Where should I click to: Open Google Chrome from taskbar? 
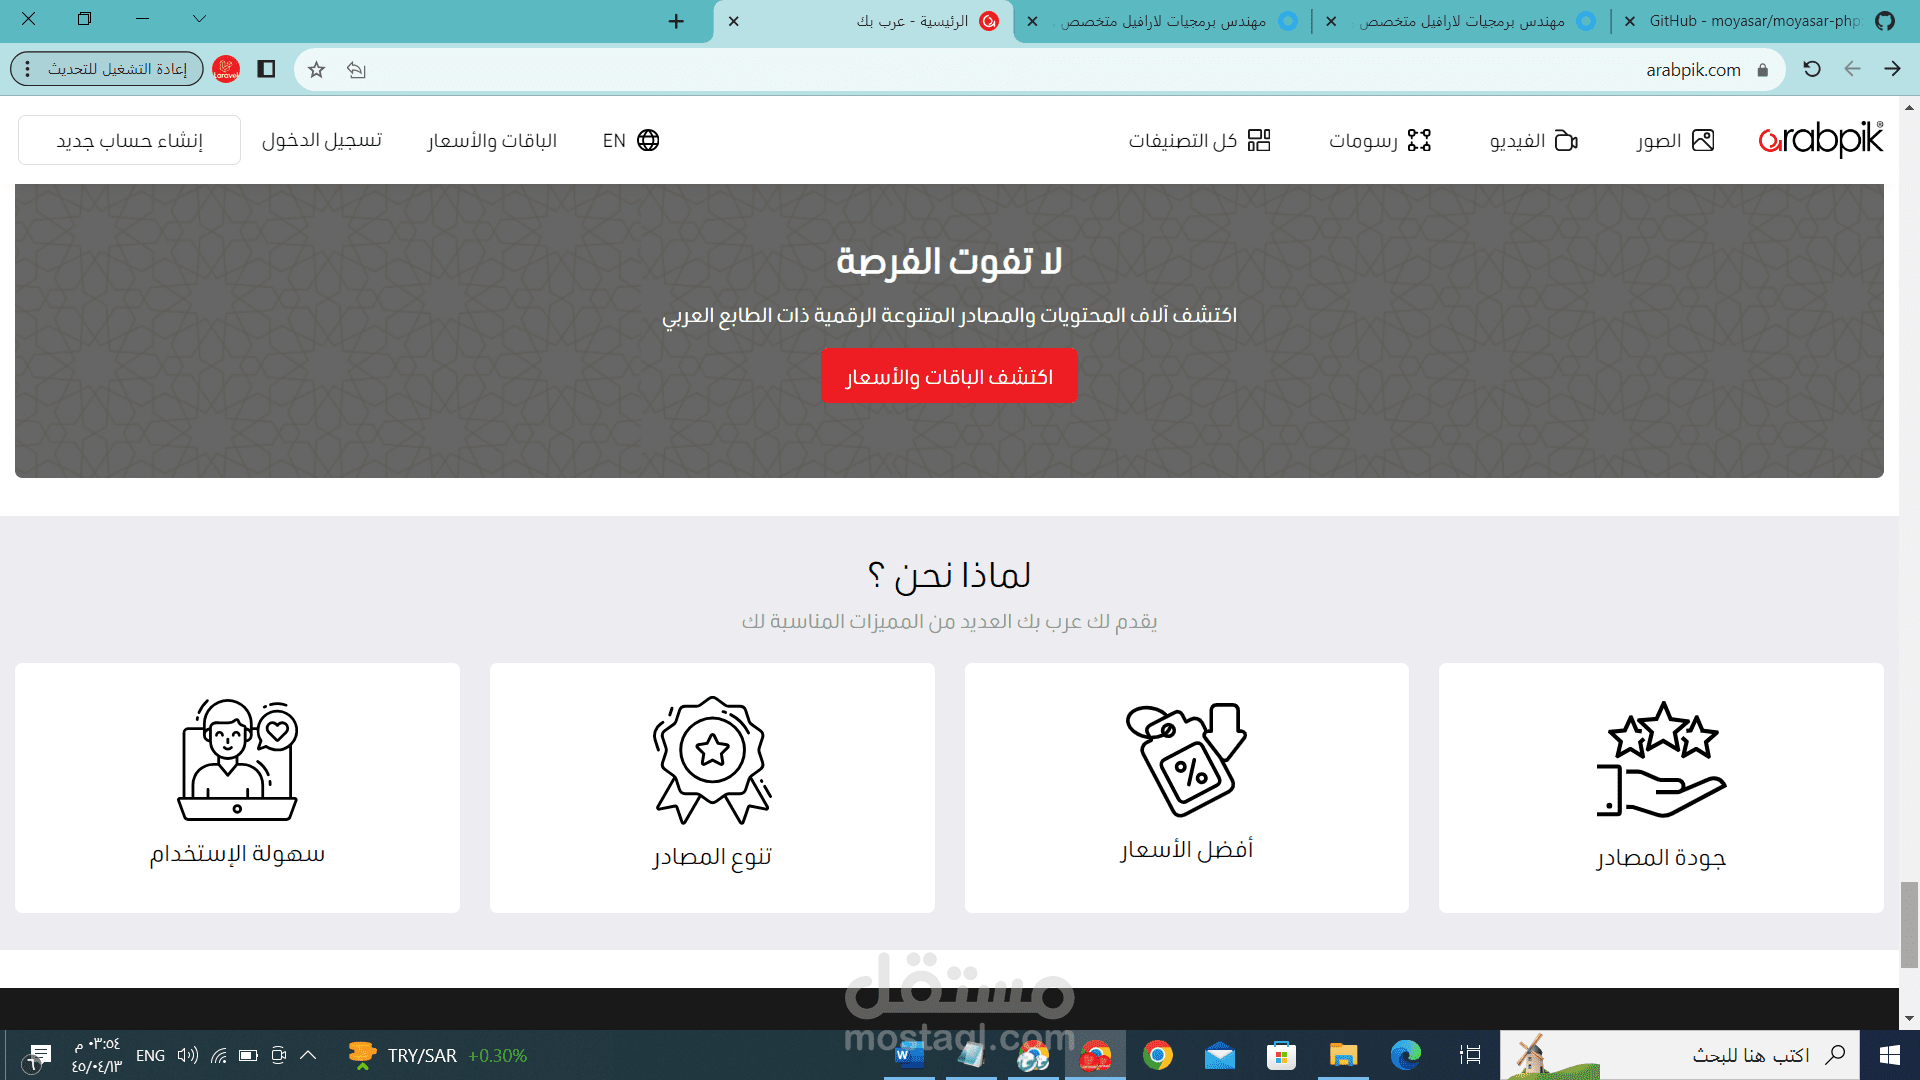click(x=1158, y=1055)
